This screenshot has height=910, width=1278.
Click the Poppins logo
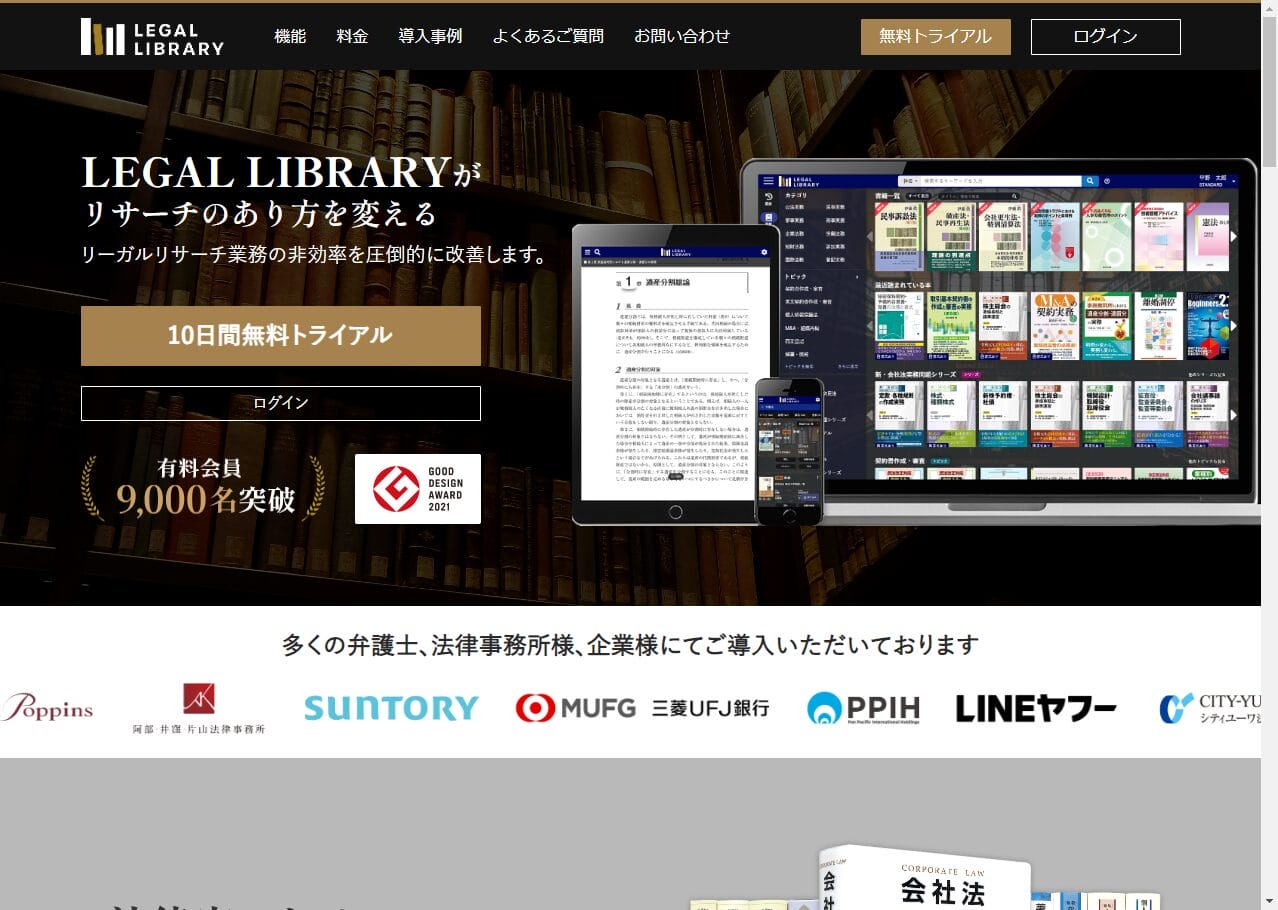pyautogui.click(x=48, y=708)
